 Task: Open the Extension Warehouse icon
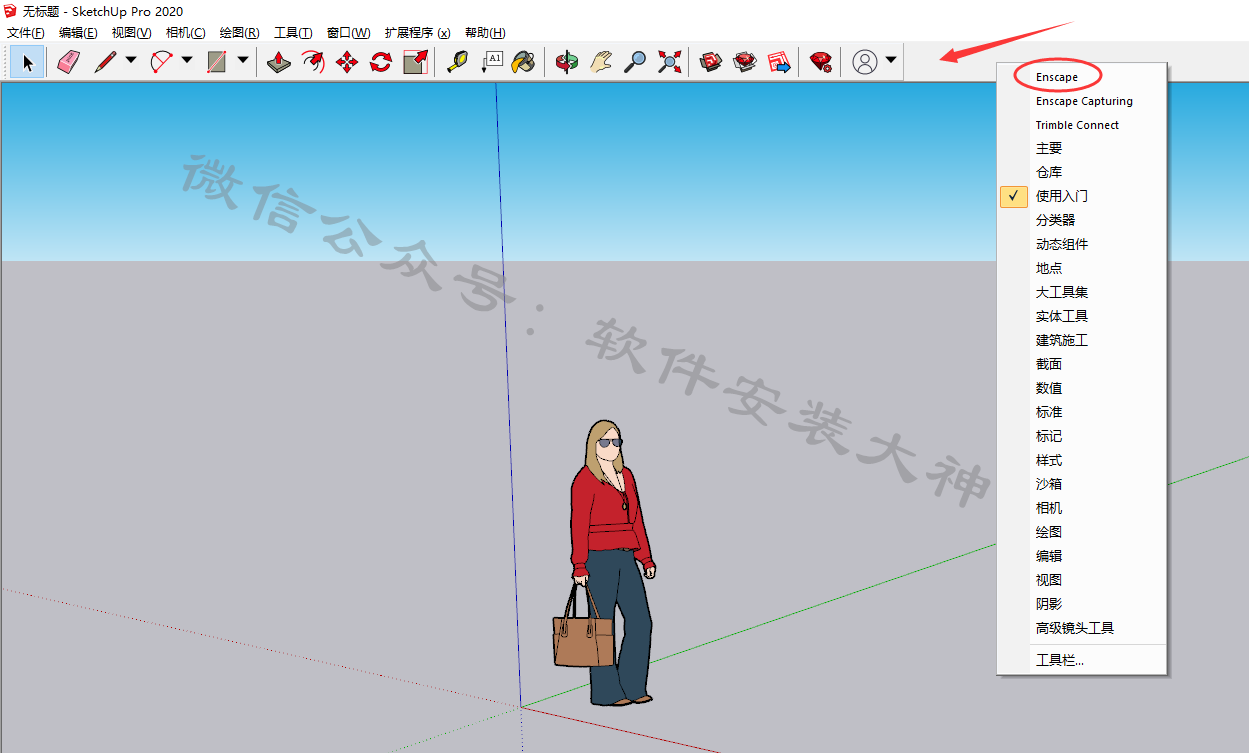745,62
